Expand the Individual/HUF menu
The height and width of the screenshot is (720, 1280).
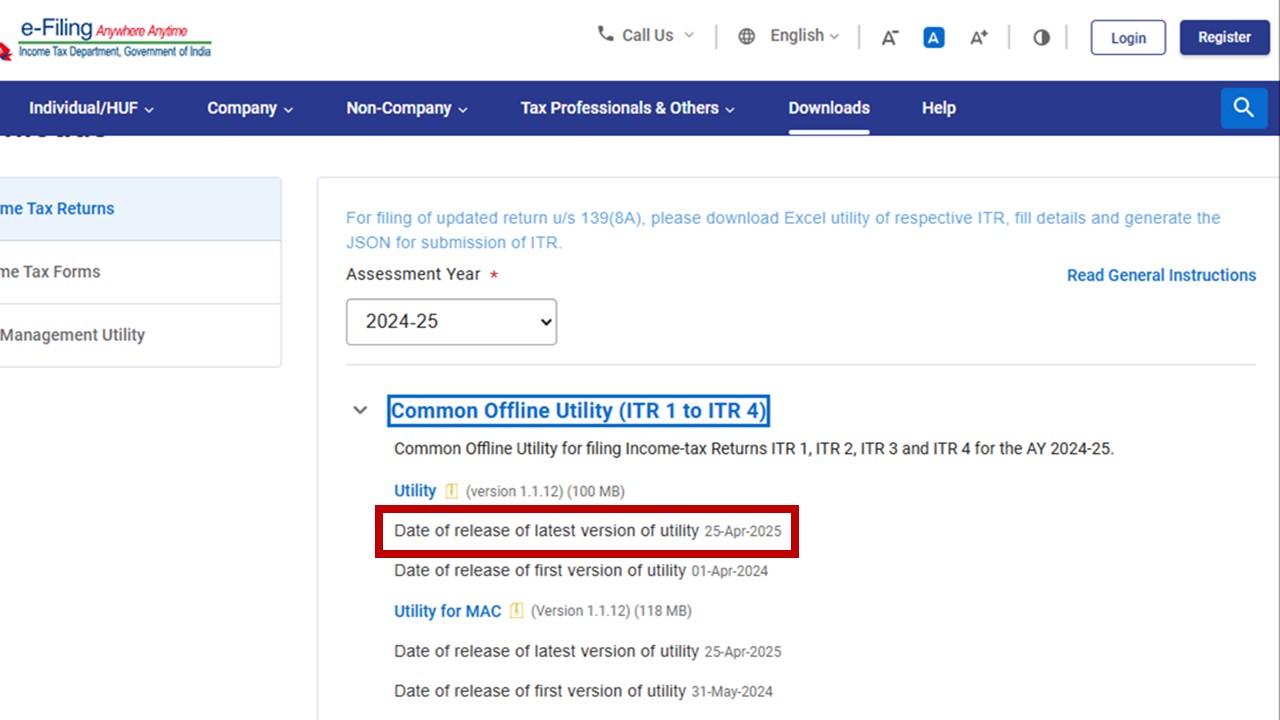(x=91, y=108)
